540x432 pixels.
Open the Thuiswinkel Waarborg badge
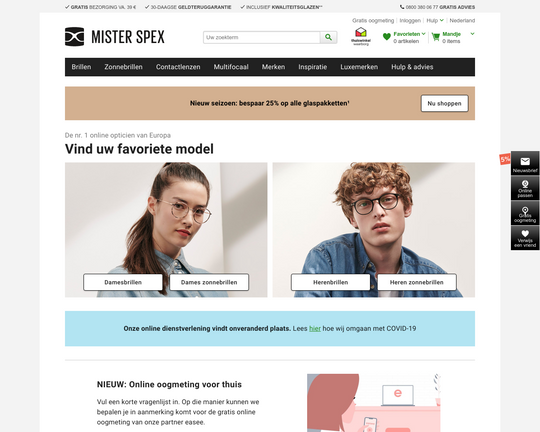coord(361,36)
